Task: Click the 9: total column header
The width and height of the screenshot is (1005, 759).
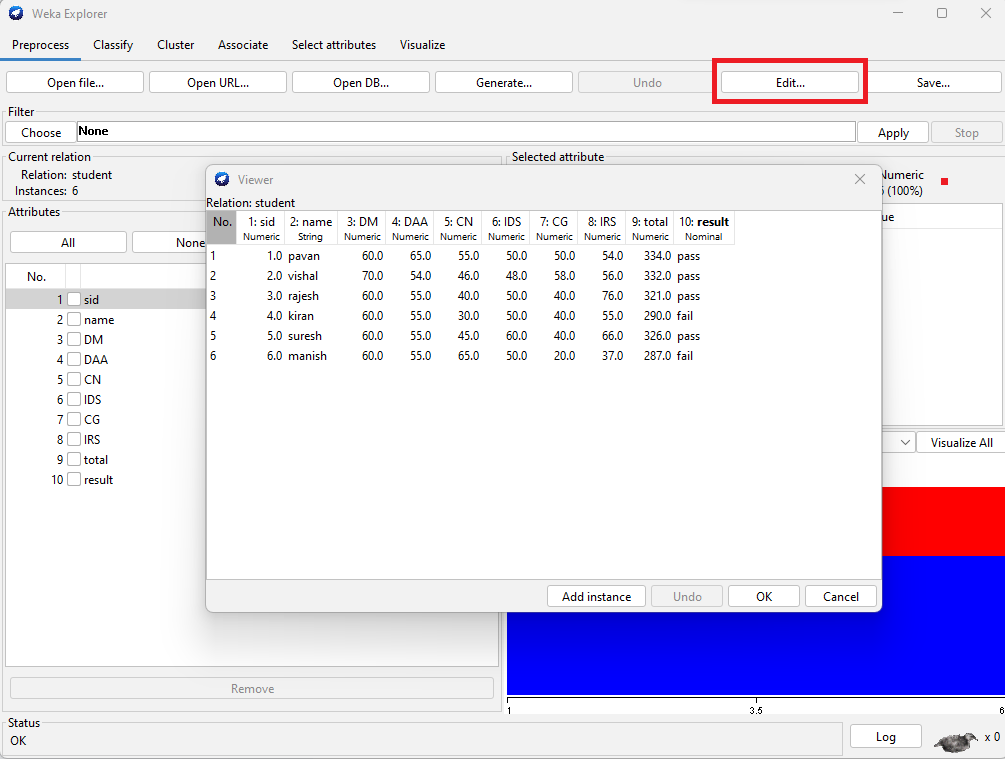Action: [x=650, y=228]
